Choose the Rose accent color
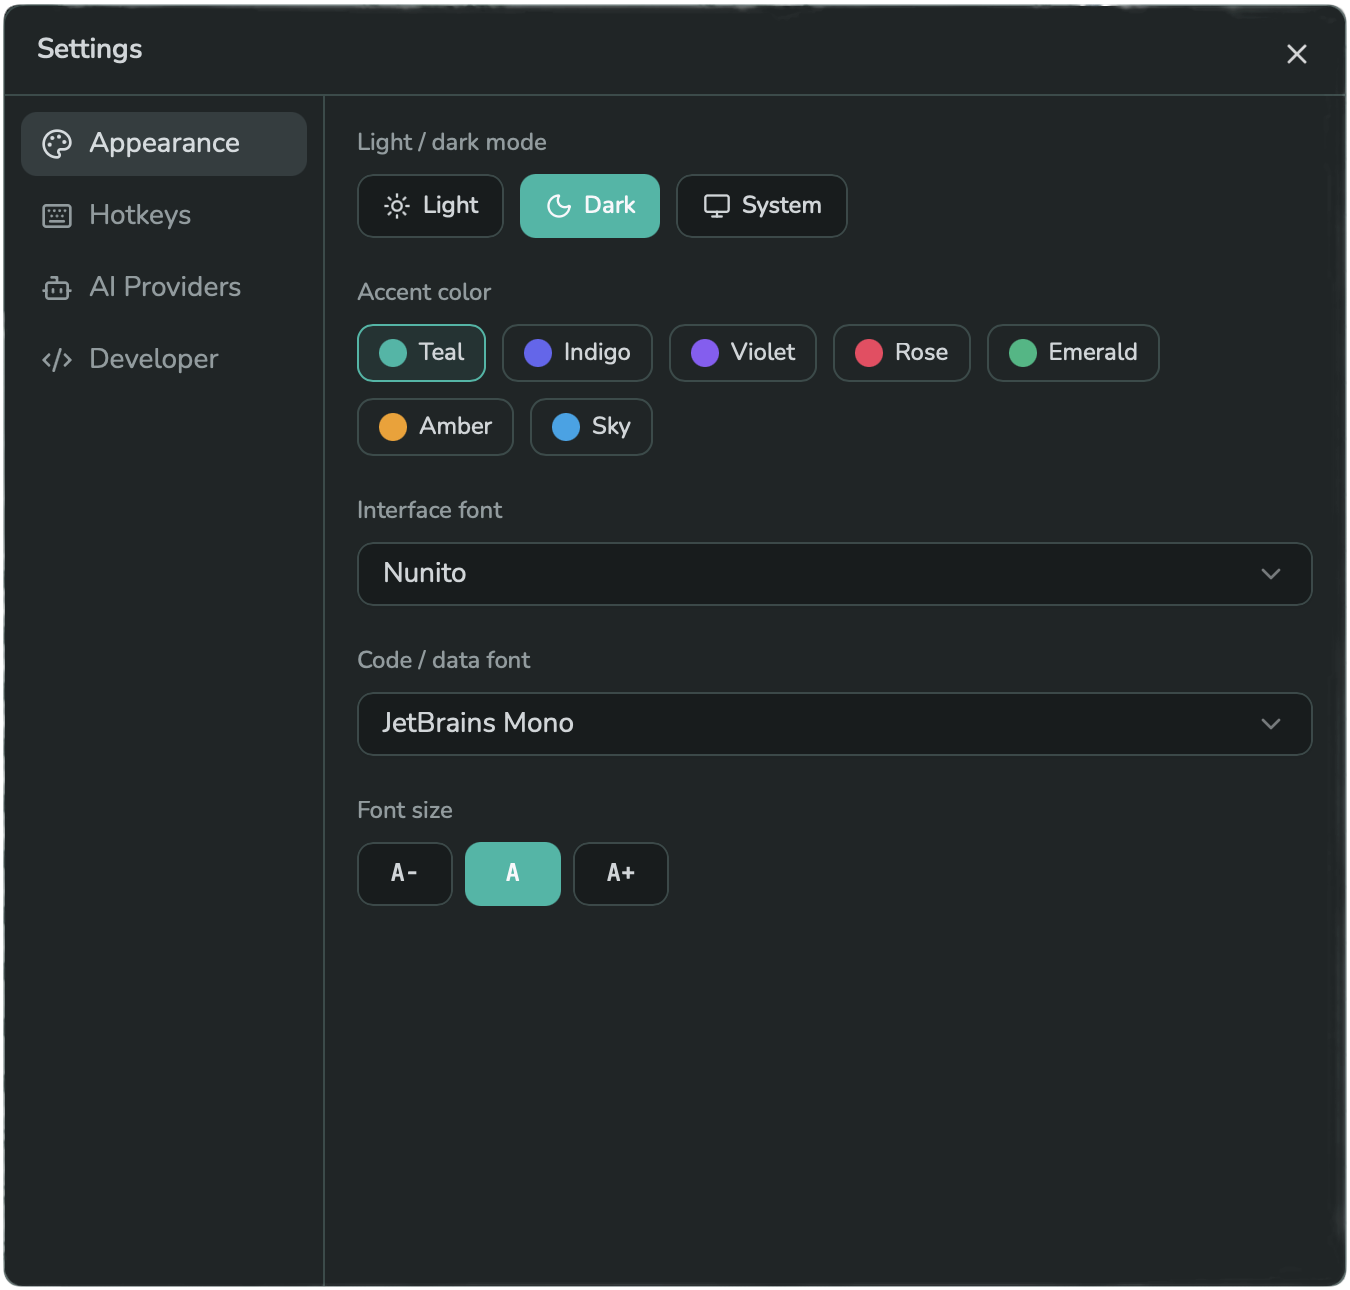Viewport: 1350px width, 1290px height. (902, 353)
